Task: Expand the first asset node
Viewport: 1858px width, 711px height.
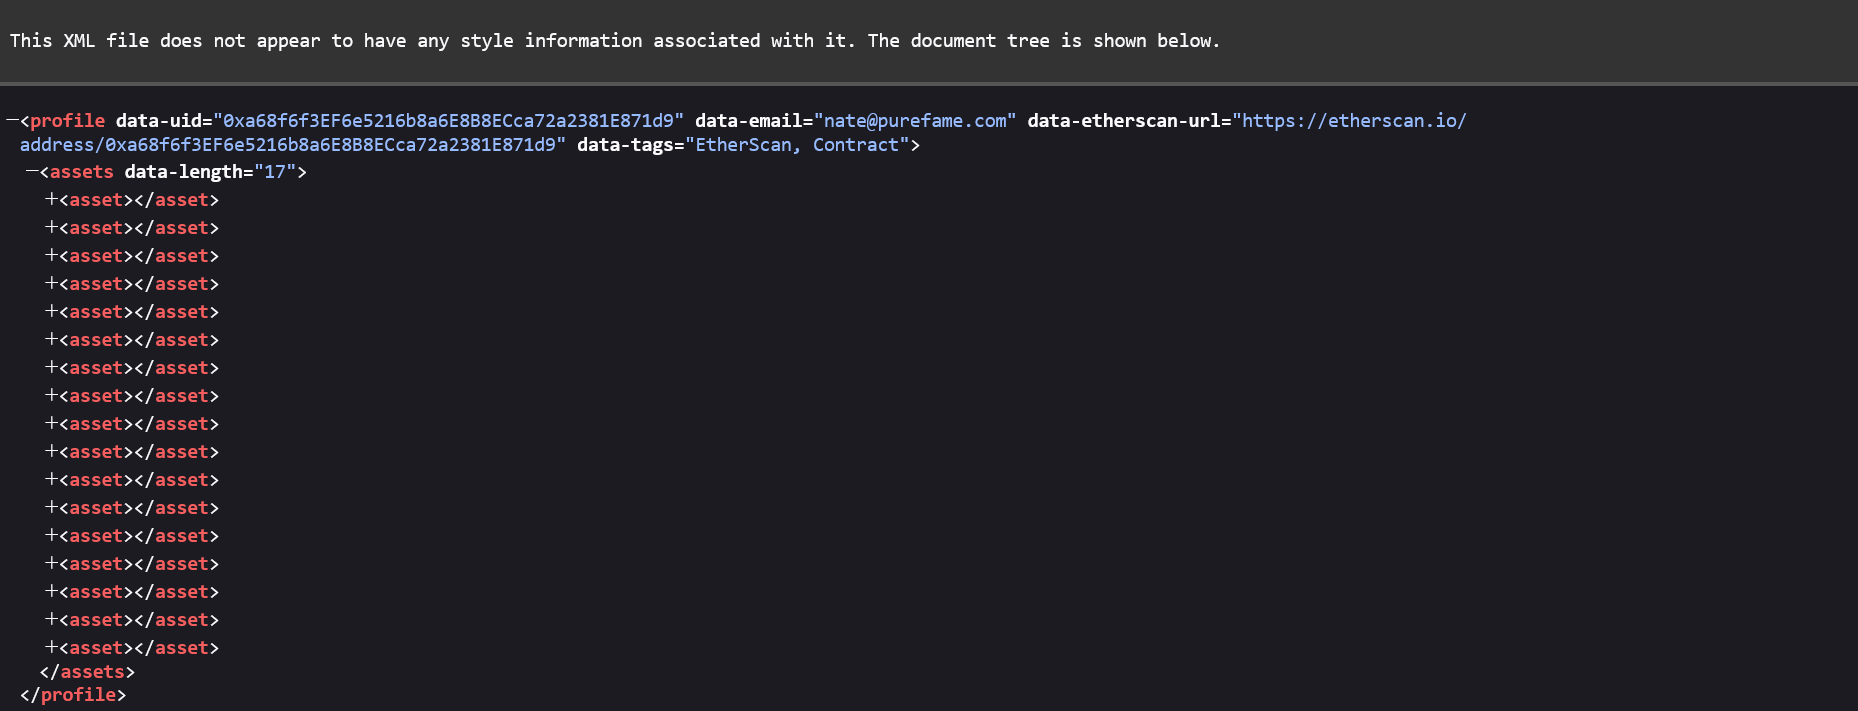Action: click(x=51, y=200)
